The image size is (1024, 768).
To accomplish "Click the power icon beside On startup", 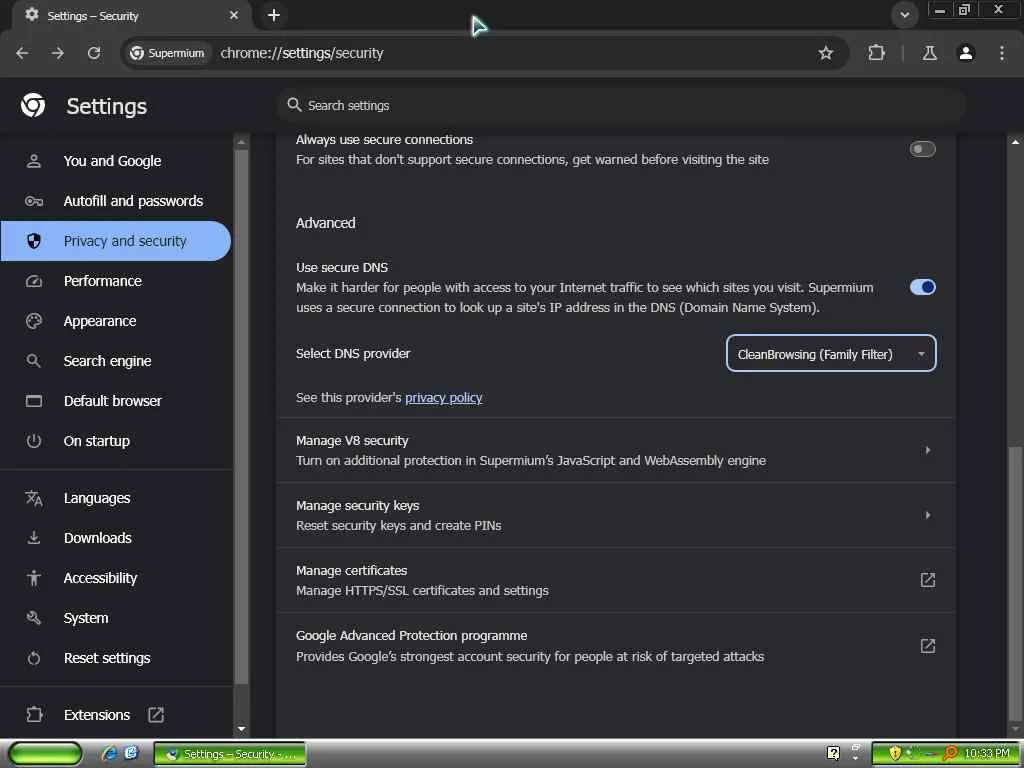I will pyautogui.click(x=34, y=441).
